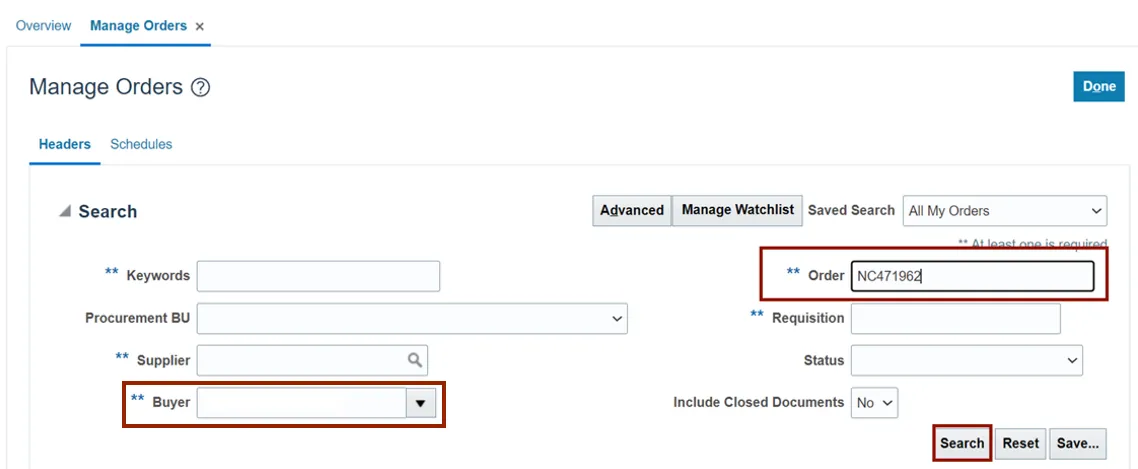Open Advanced search options
Viewport: 1138px width, 469px height.
tap(632, 211)
